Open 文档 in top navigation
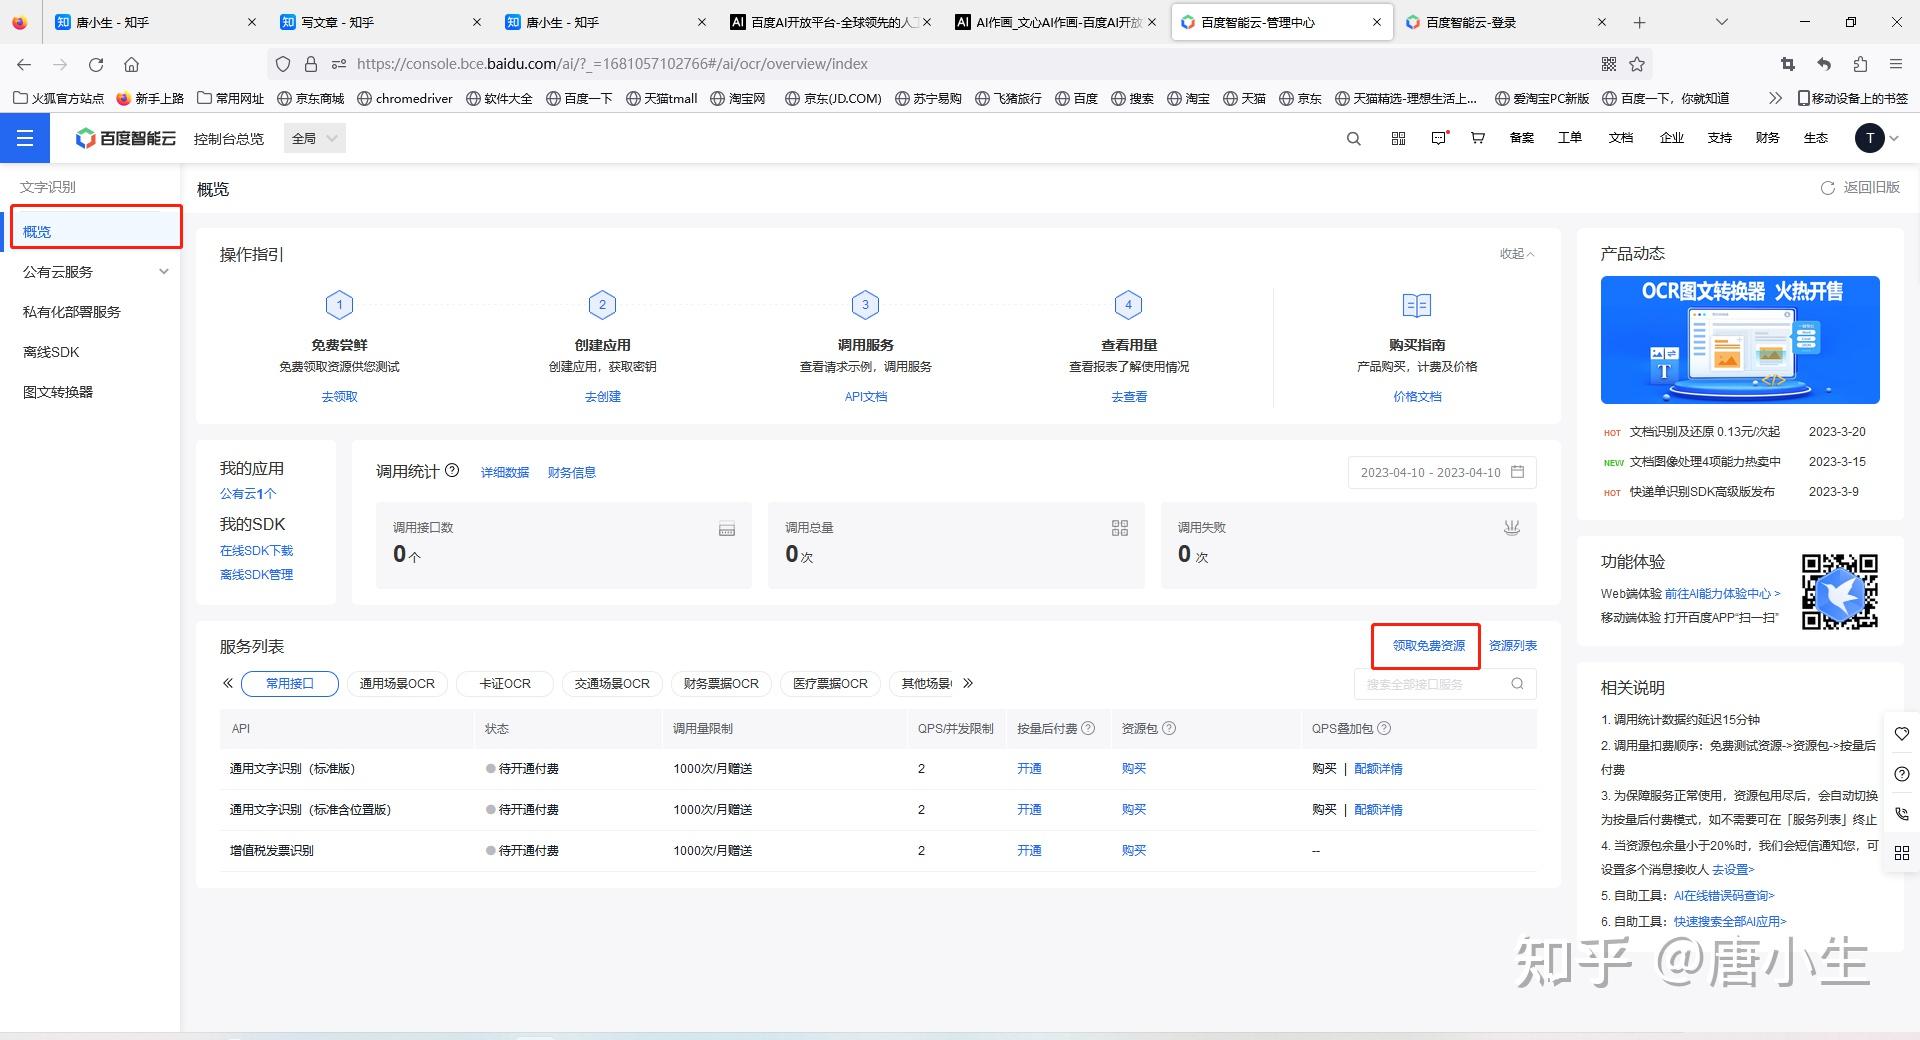Screen dimensions: 1920x1040 pyautogui.click(x=1621, y=138)
